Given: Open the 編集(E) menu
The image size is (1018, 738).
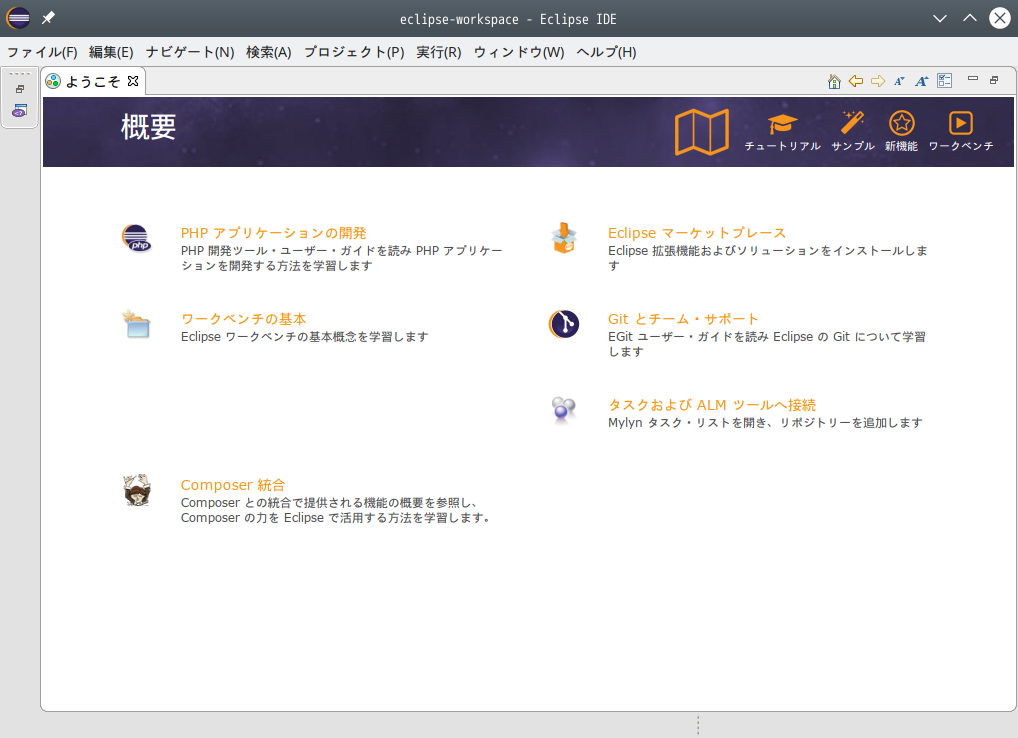Looking at the screenshot, I should point(111,52).
